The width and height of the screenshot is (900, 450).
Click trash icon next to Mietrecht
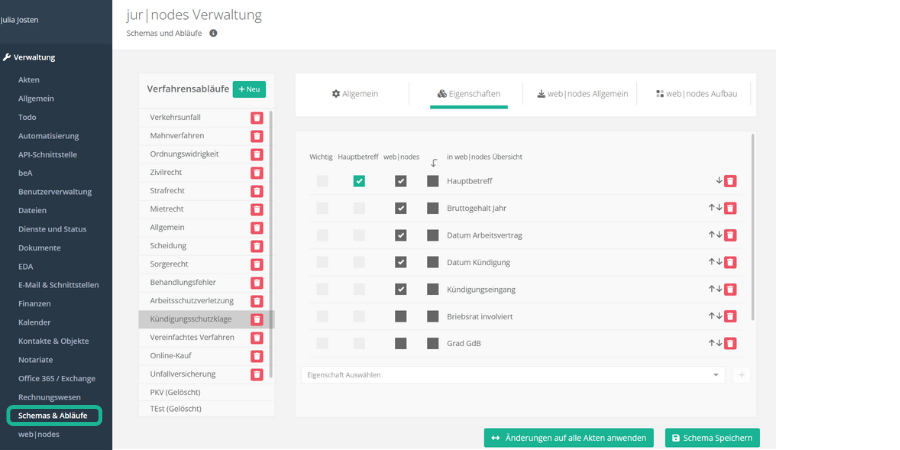coord(257,209)
